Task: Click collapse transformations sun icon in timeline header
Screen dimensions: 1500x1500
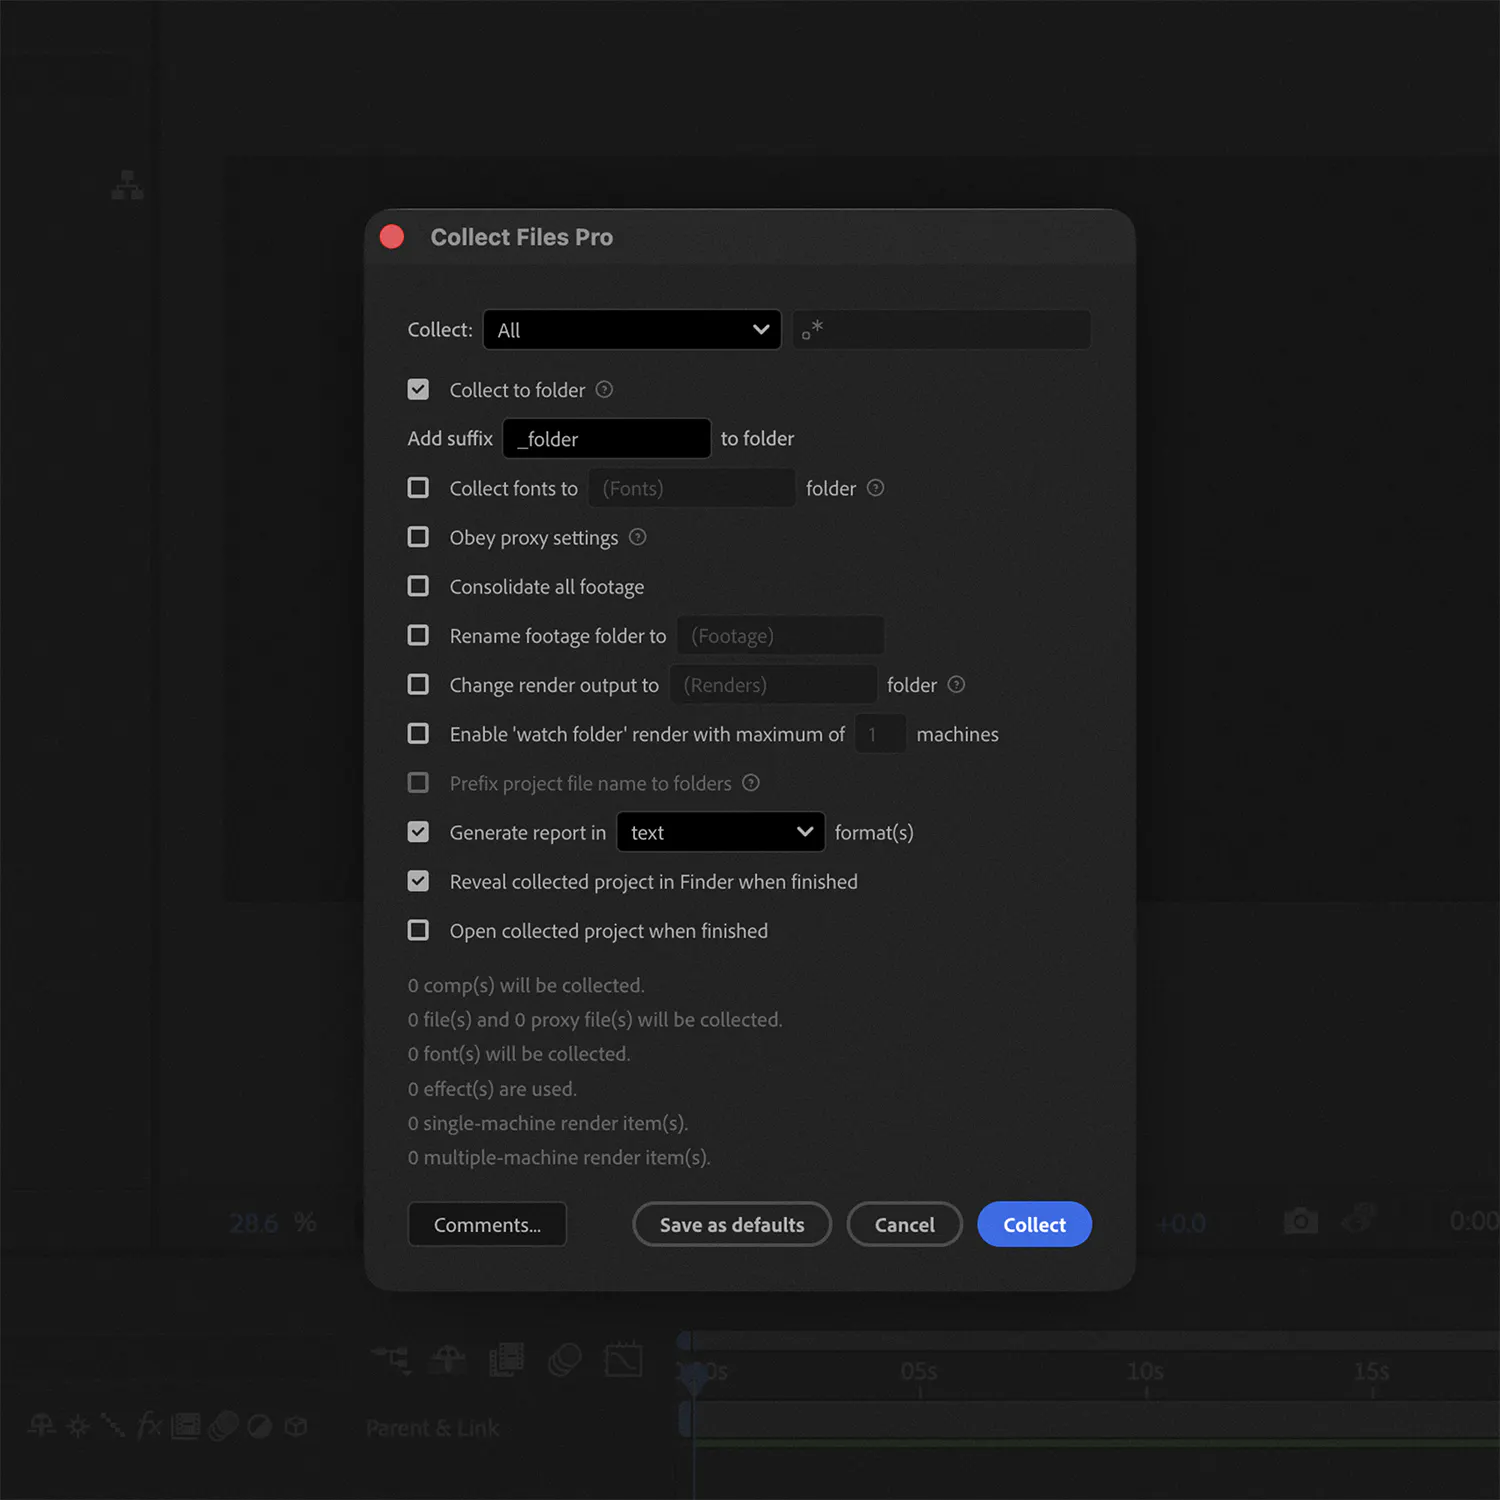Action: (x=78, y=1426)
